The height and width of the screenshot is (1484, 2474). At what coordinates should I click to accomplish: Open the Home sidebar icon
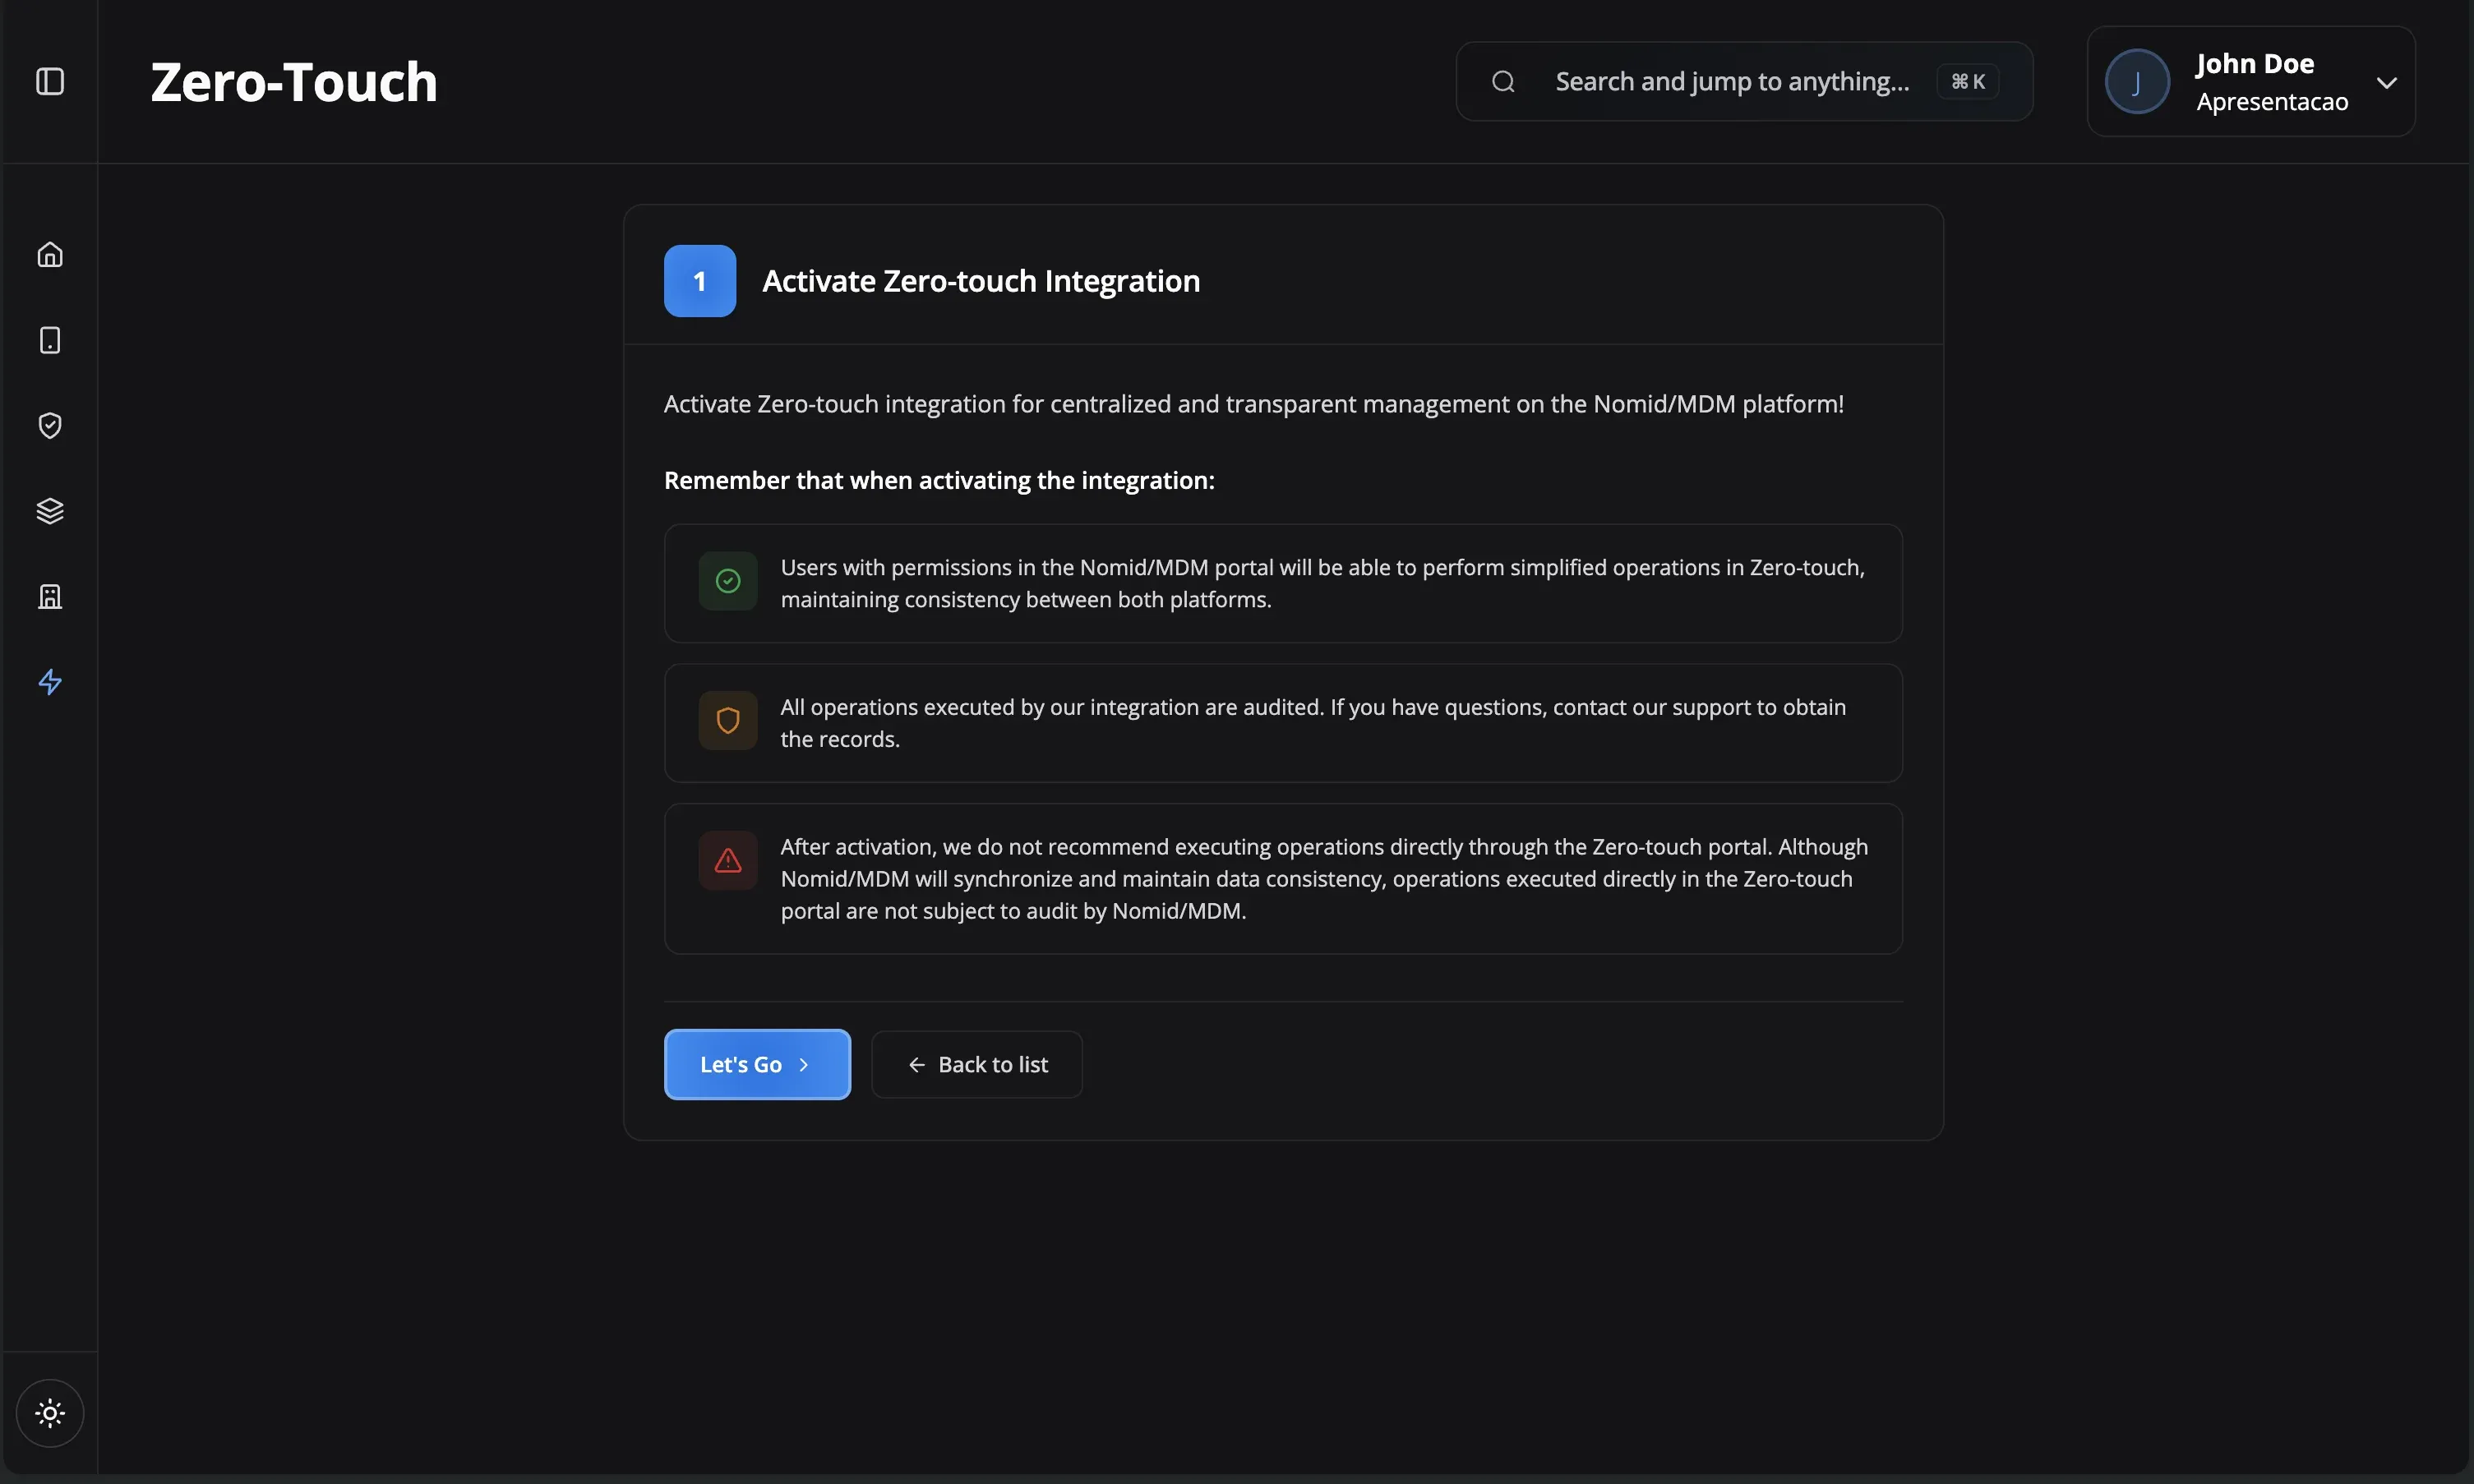click(50, 255)
